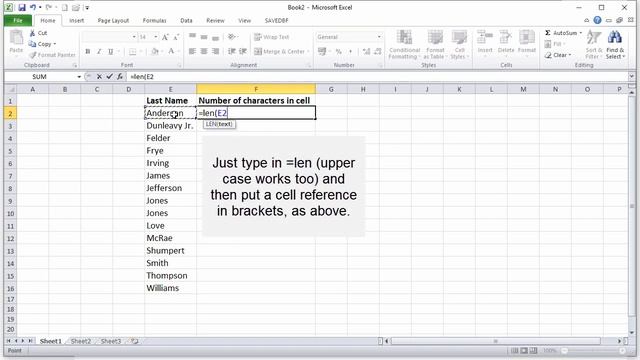Switch to the Data tab
Image resolution: width=640 pixels, height=360 pixels.
coord(186,20)
